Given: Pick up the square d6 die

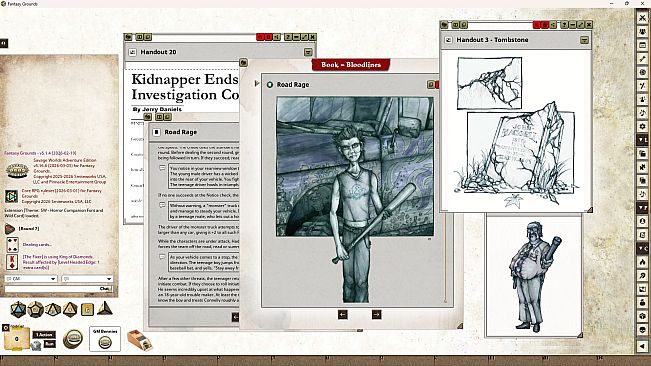Looking at the screenshot, I should tap(87, 310).
